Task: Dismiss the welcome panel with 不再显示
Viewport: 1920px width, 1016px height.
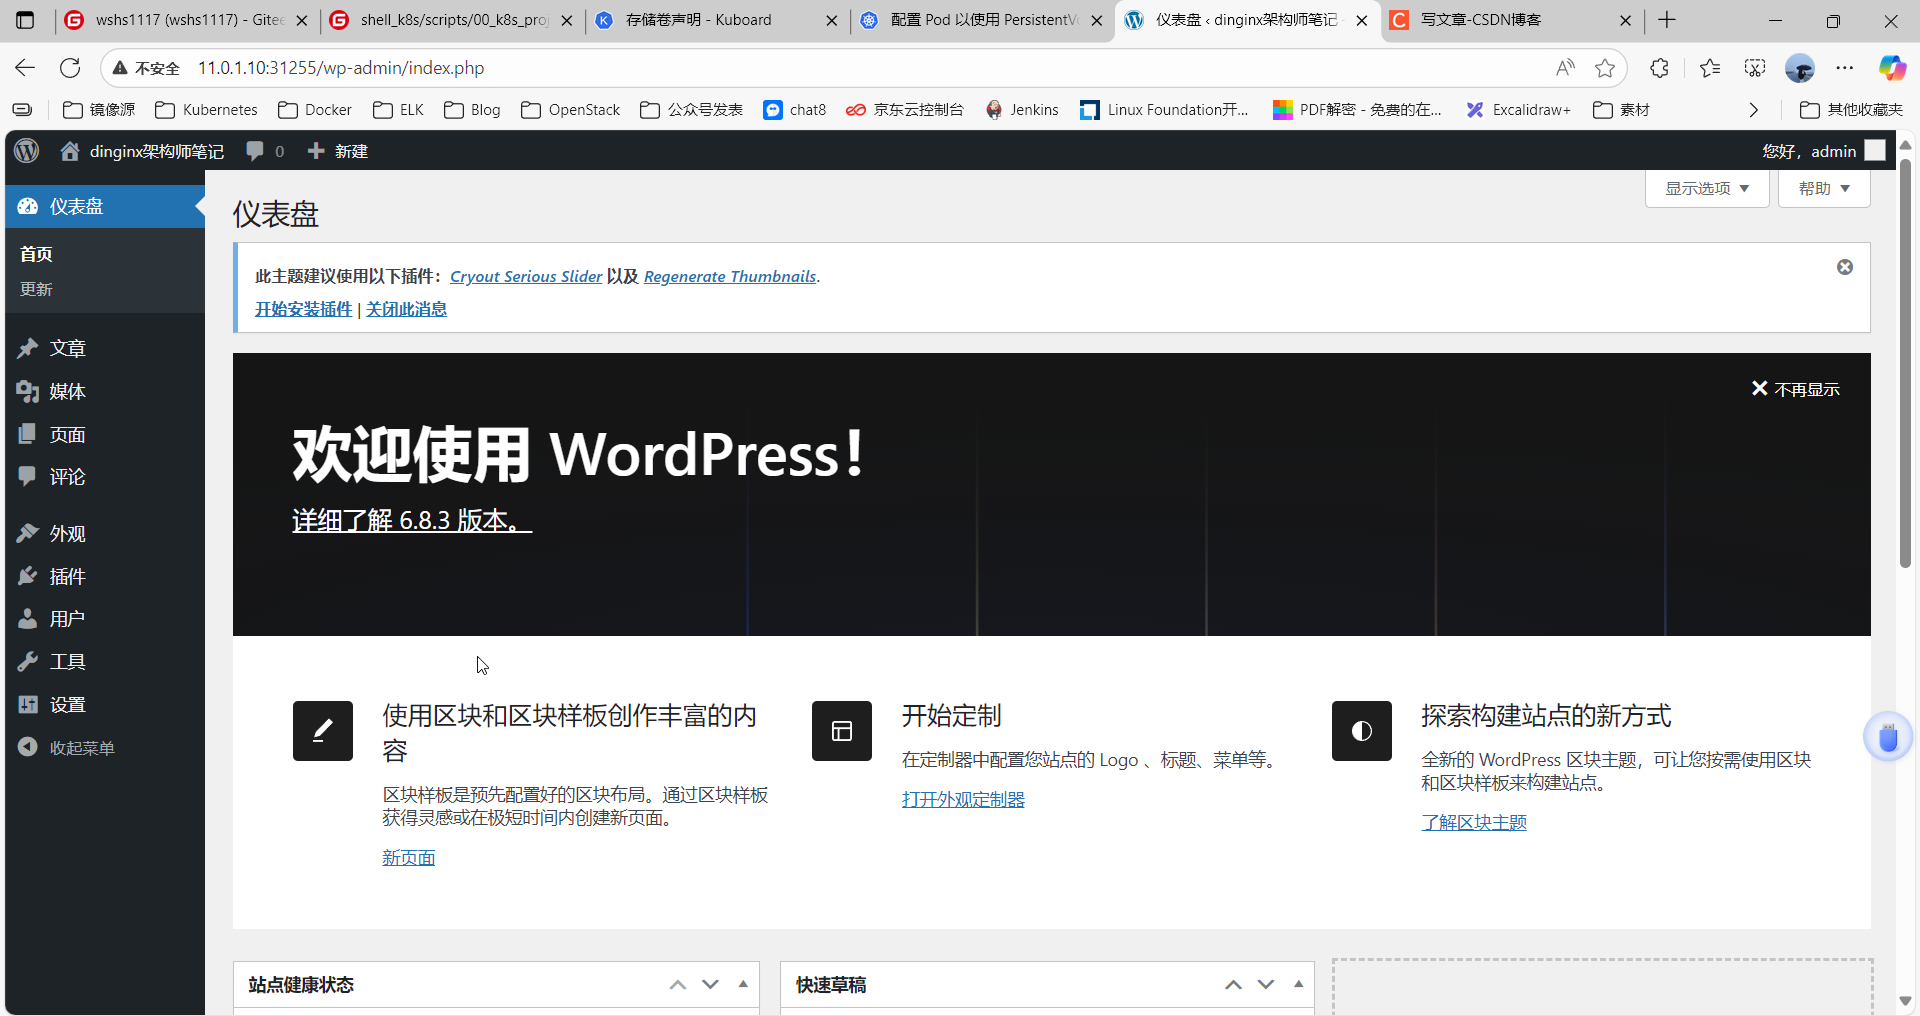Action: (x=1795, y=389)
